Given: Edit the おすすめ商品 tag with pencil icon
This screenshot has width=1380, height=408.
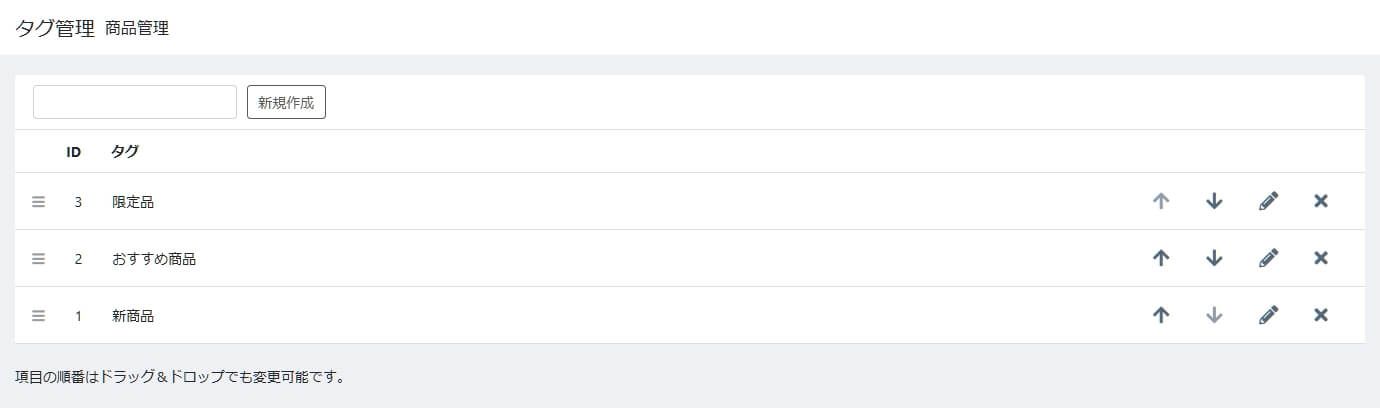Looking at the screenshot, I should [x=1268, y=258].
